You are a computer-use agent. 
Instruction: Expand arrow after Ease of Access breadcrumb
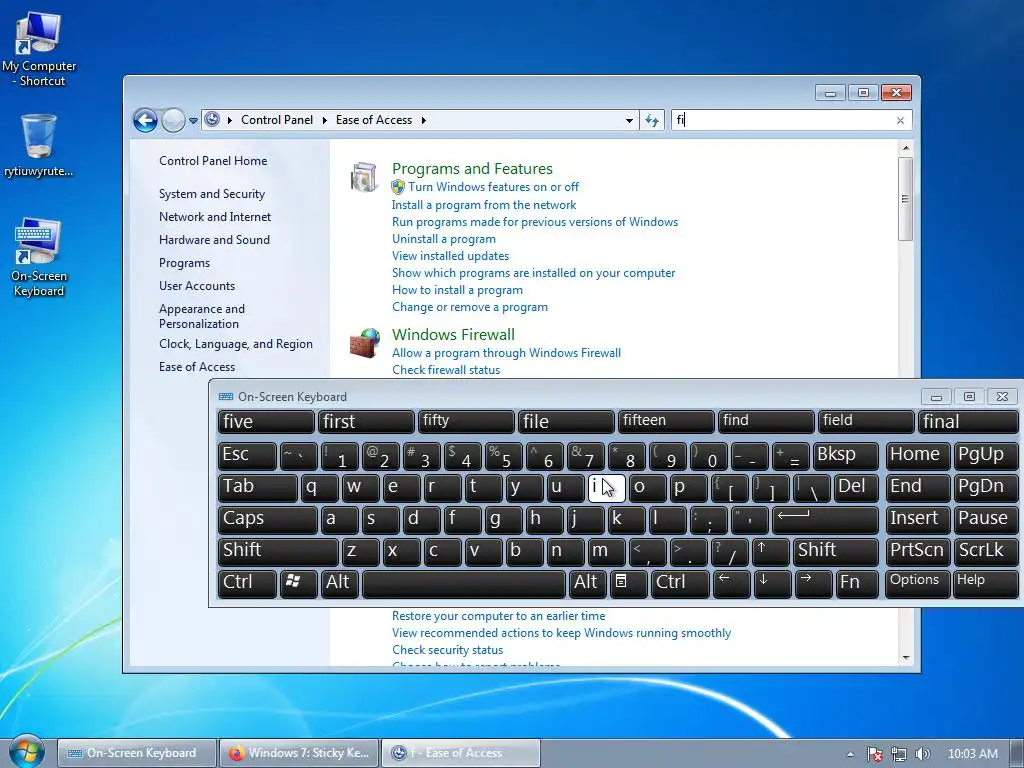point(424,120)
